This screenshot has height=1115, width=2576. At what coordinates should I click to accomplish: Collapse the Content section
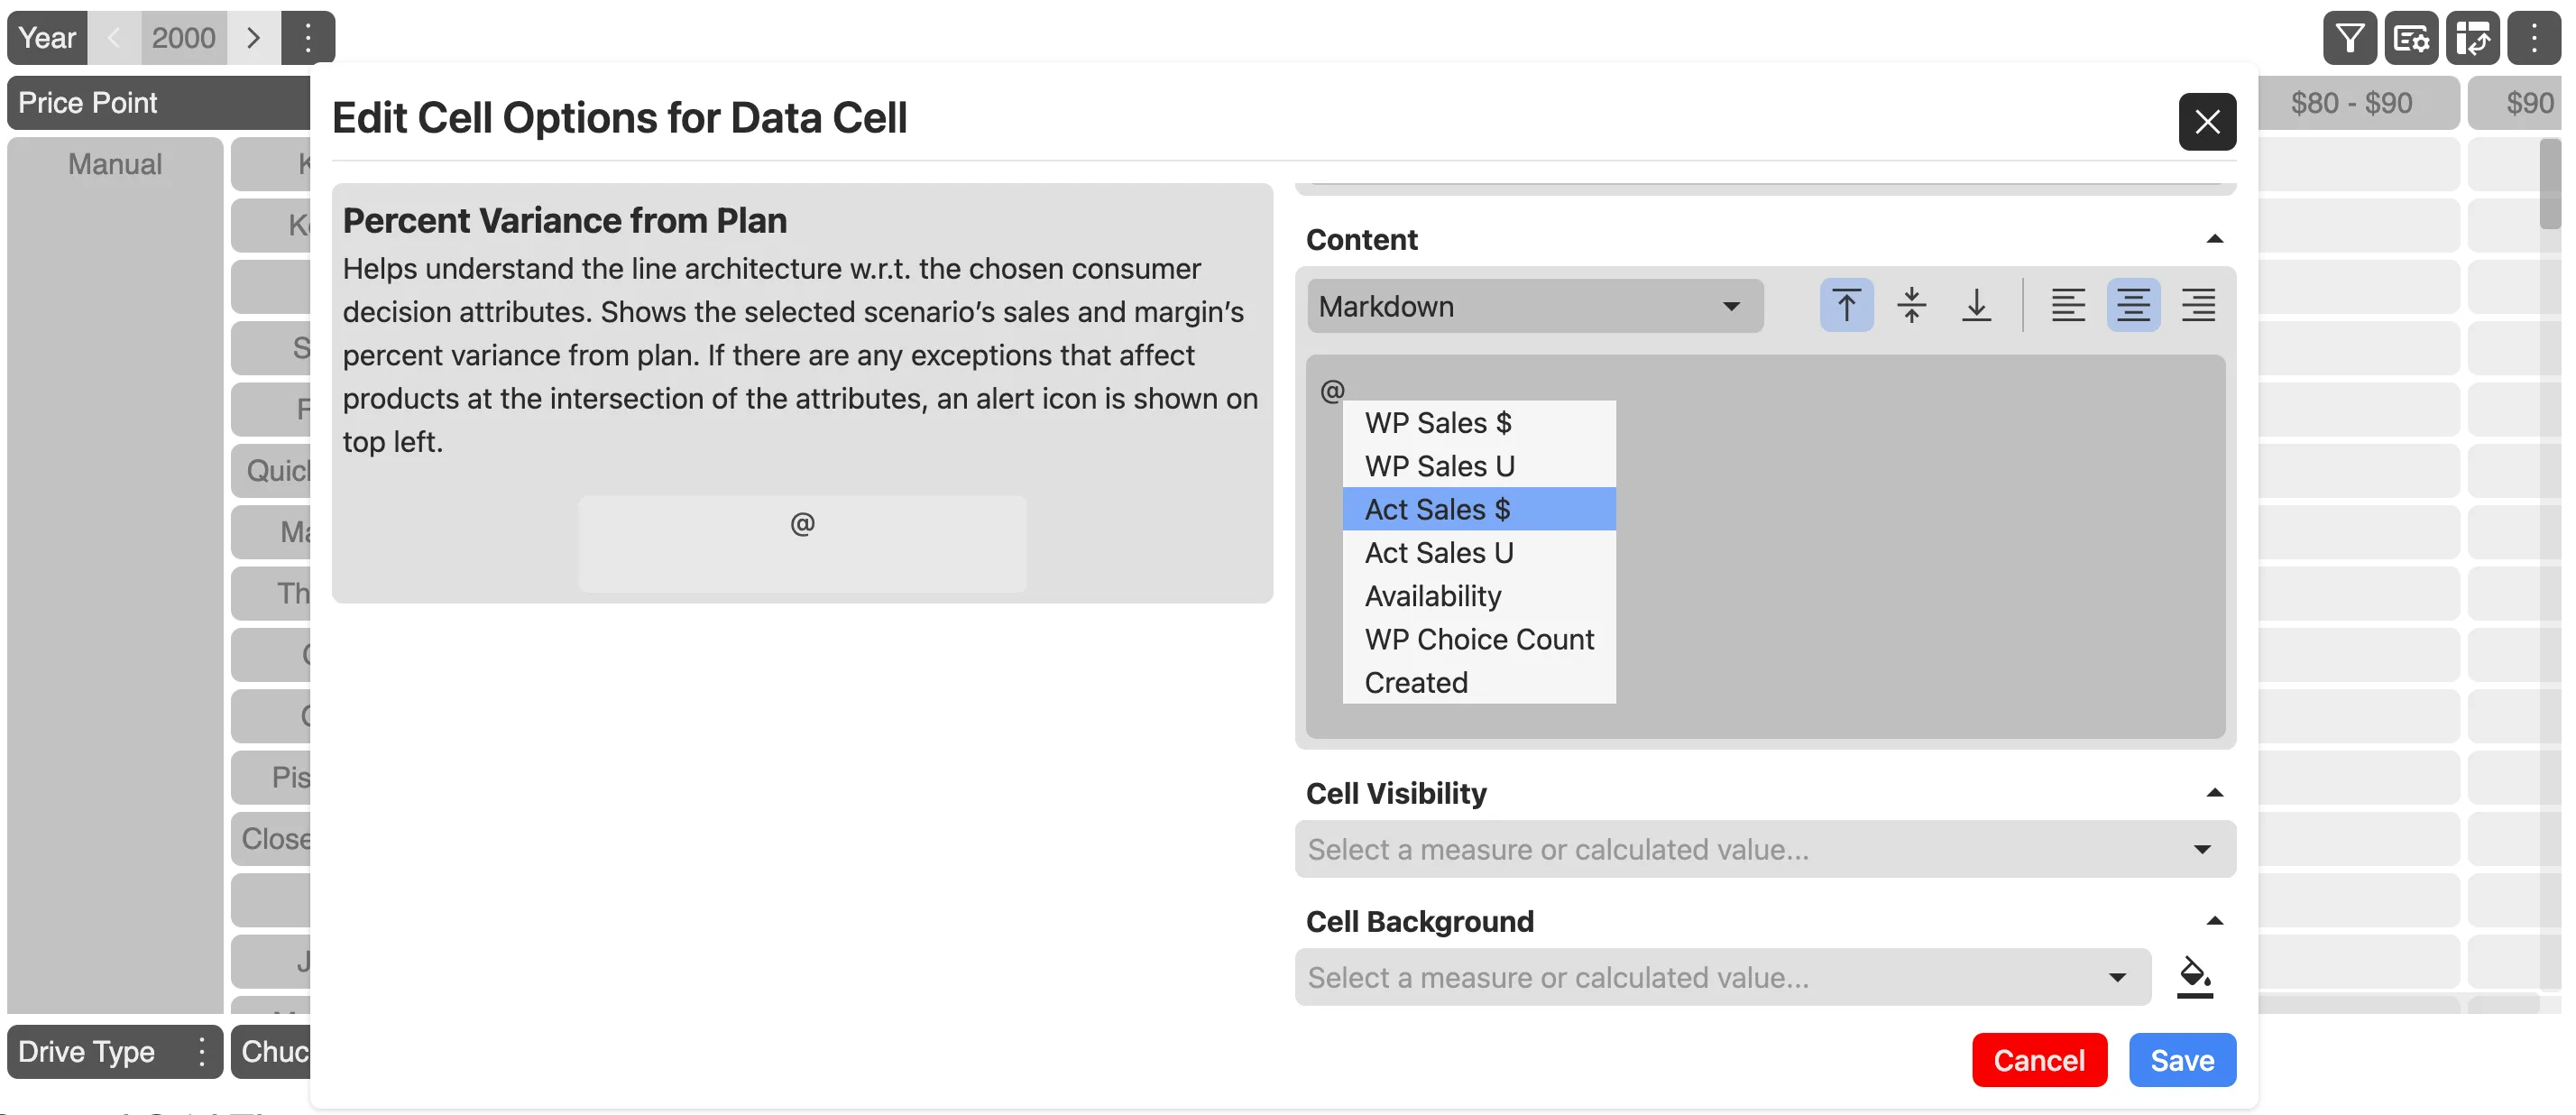click(x=2216, y=238)
